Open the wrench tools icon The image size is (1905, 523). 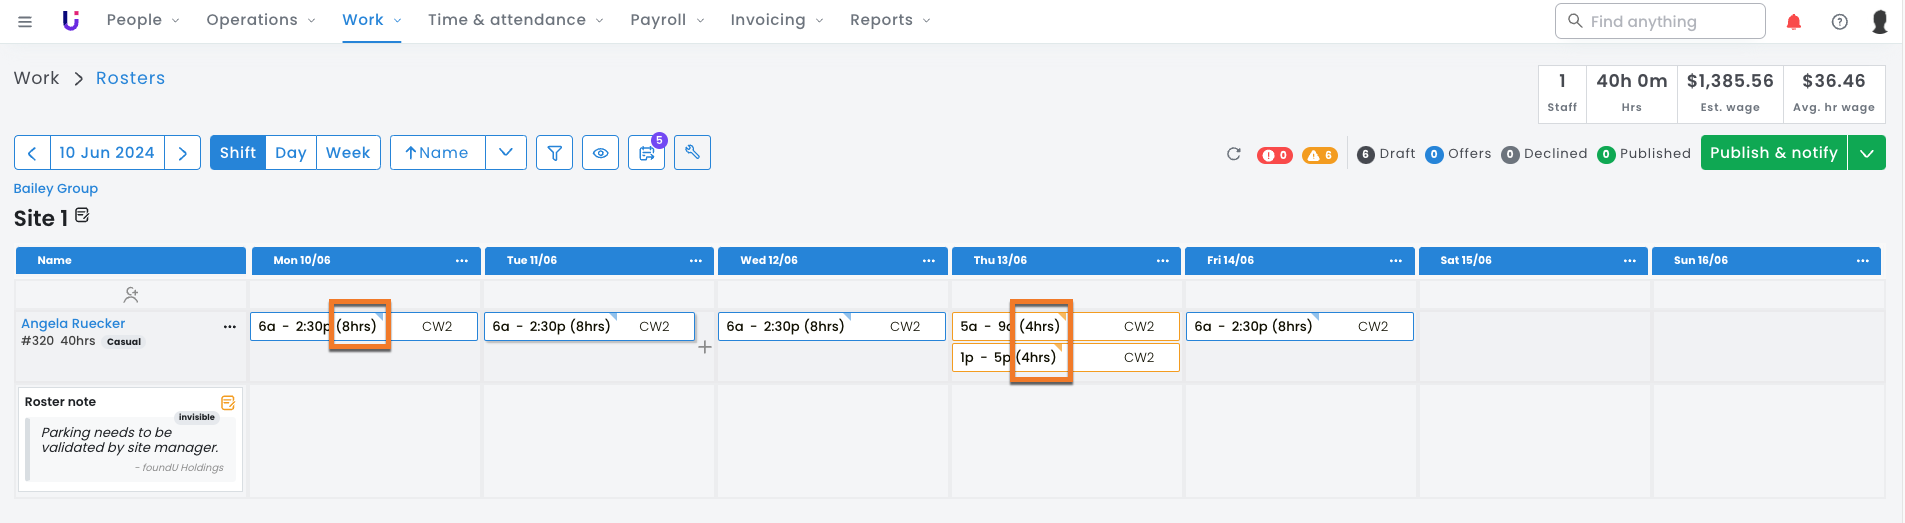point(692,153)
